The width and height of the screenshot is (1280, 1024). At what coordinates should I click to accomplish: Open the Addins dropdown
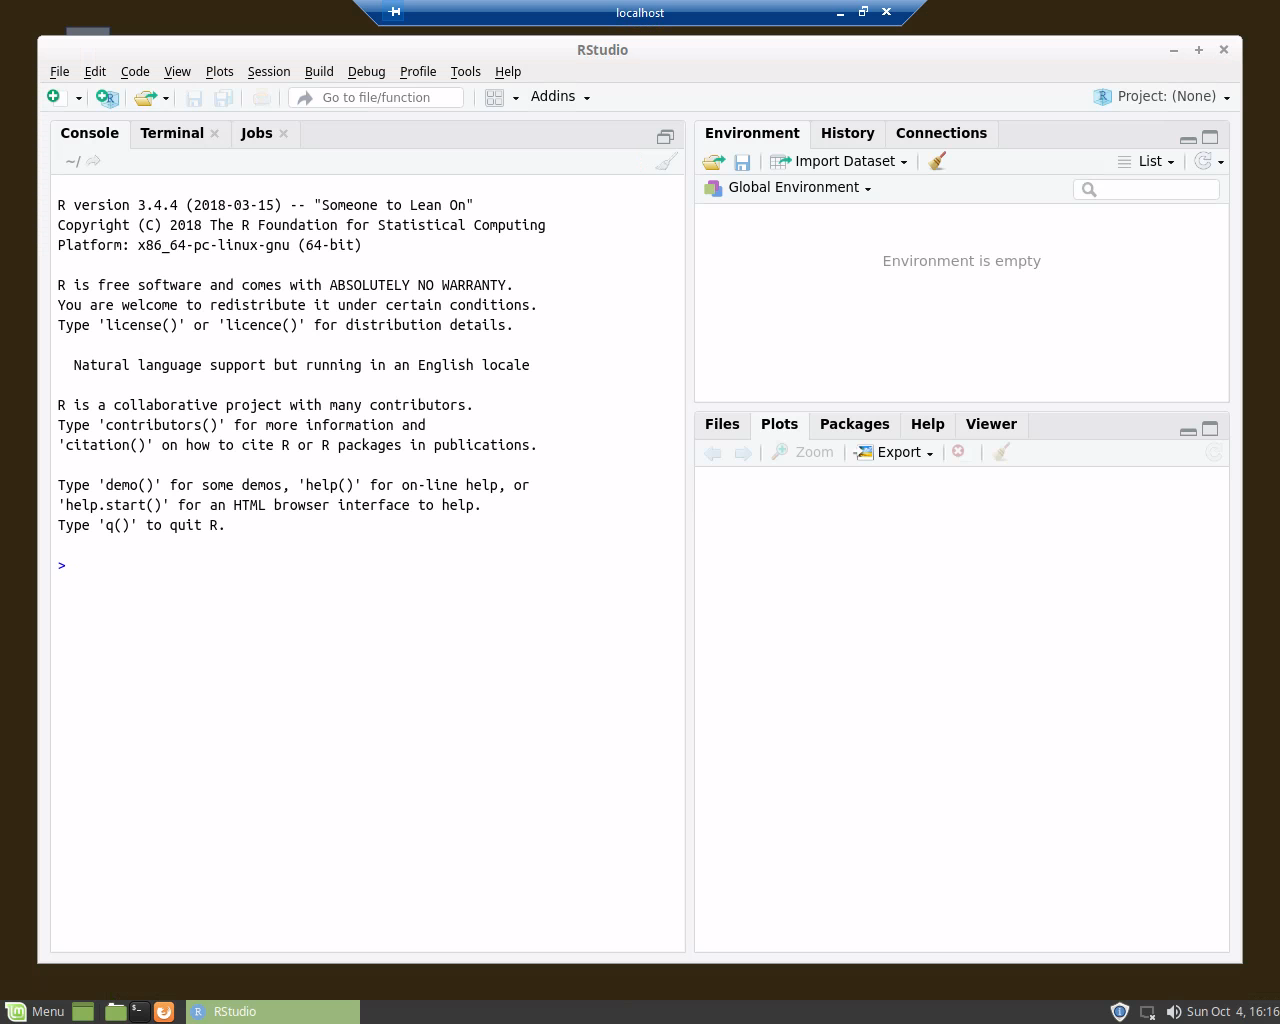tap(560, 97)
